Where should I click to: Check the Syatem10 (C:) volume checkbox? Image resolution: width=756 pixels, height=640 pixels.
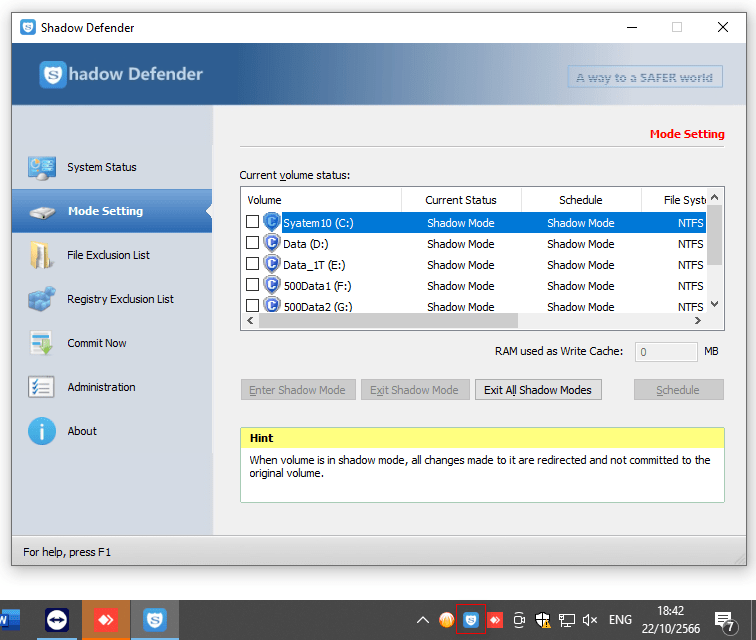pos(252,221)
